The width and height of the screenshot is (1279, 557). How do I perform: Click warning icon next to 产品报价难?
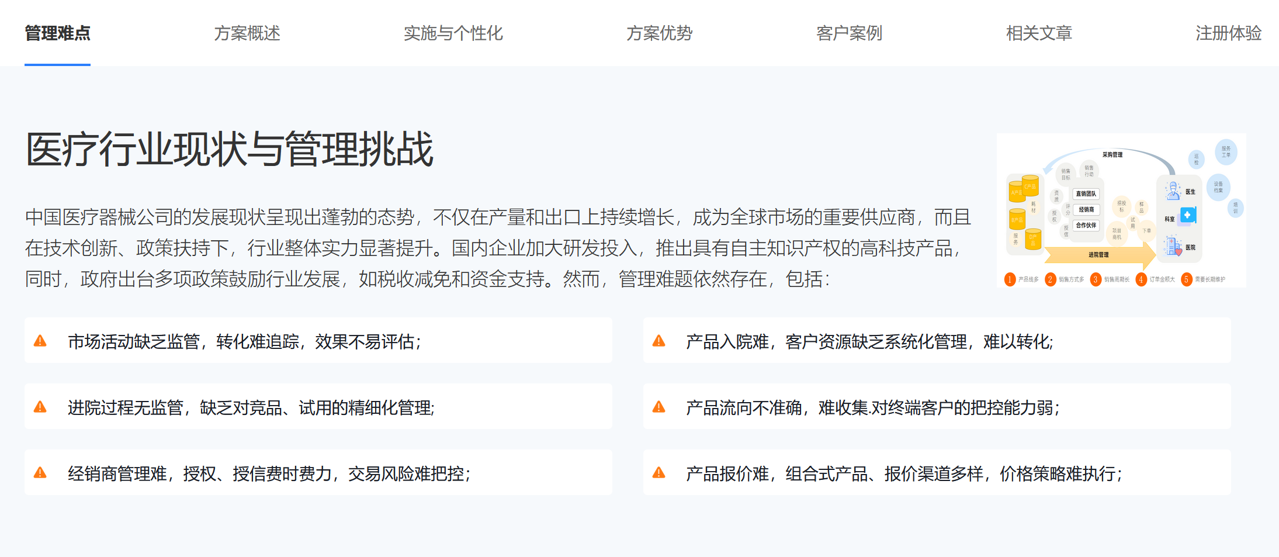click(x=659, y=473)
